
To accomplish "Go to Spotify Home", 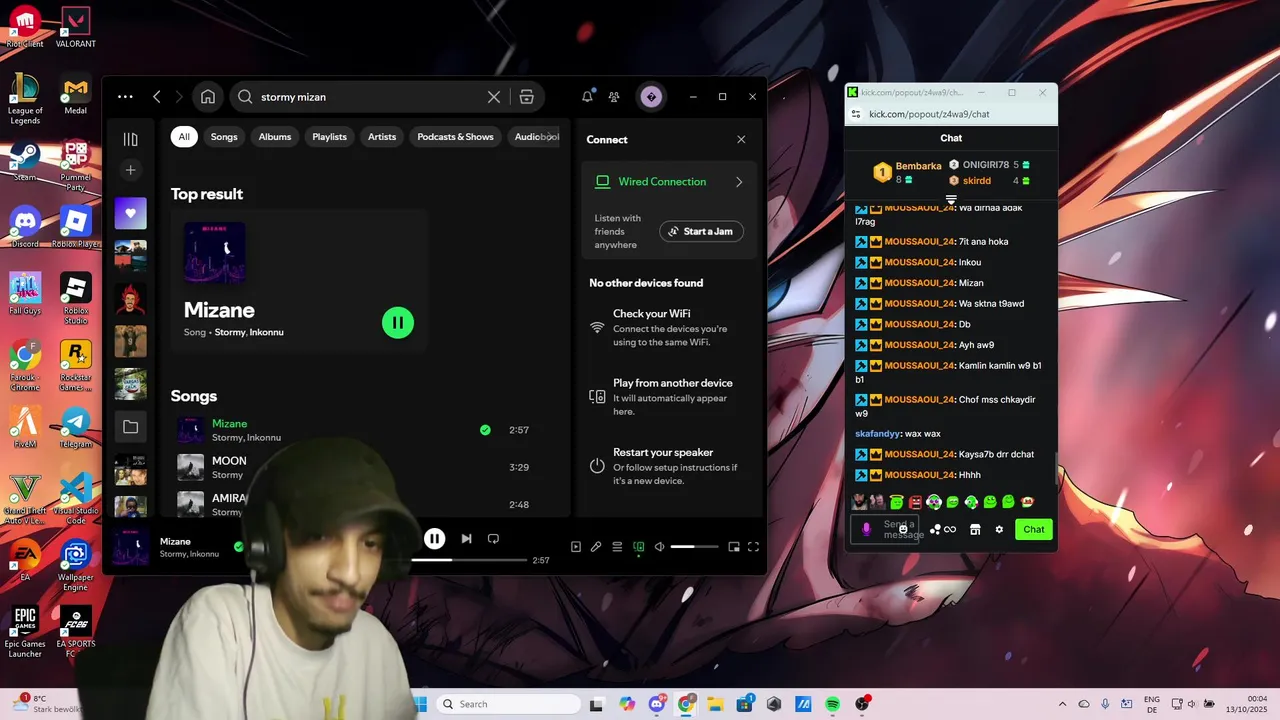I will [208, 97].
